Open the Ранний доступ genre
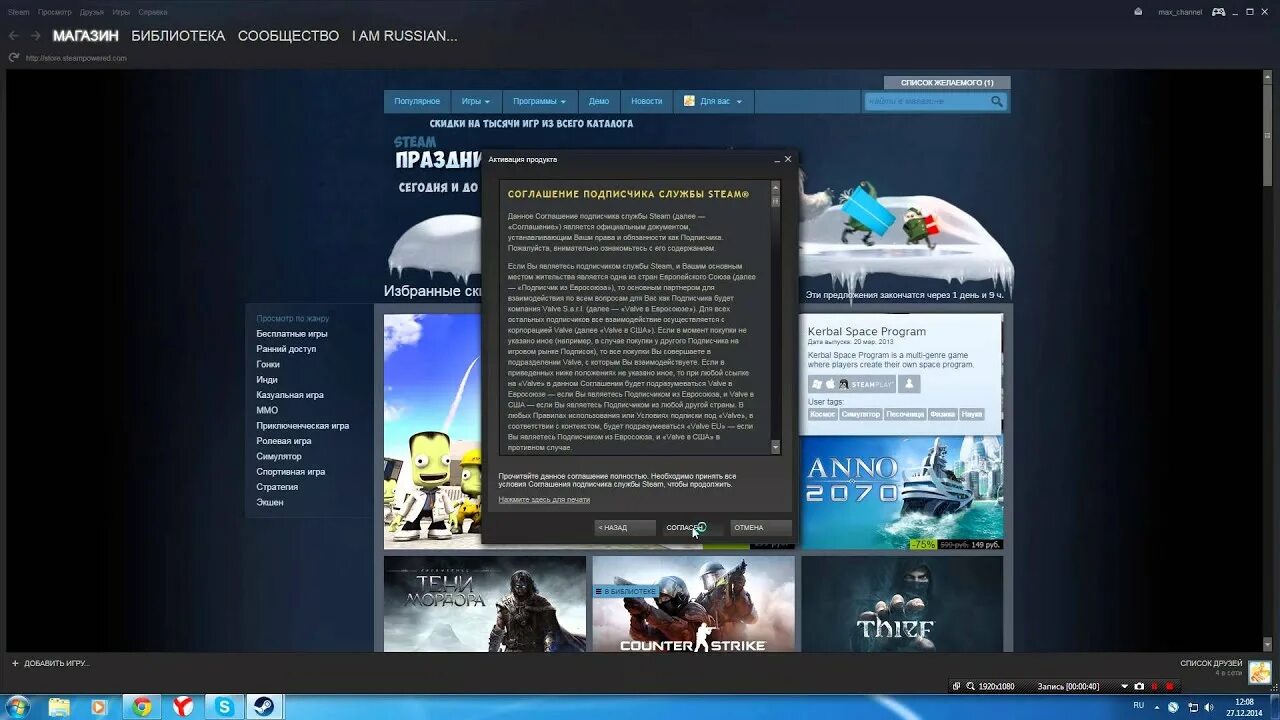Image resolution: width=1280 pixels, height=720 pixels. (x=286, y=349)
